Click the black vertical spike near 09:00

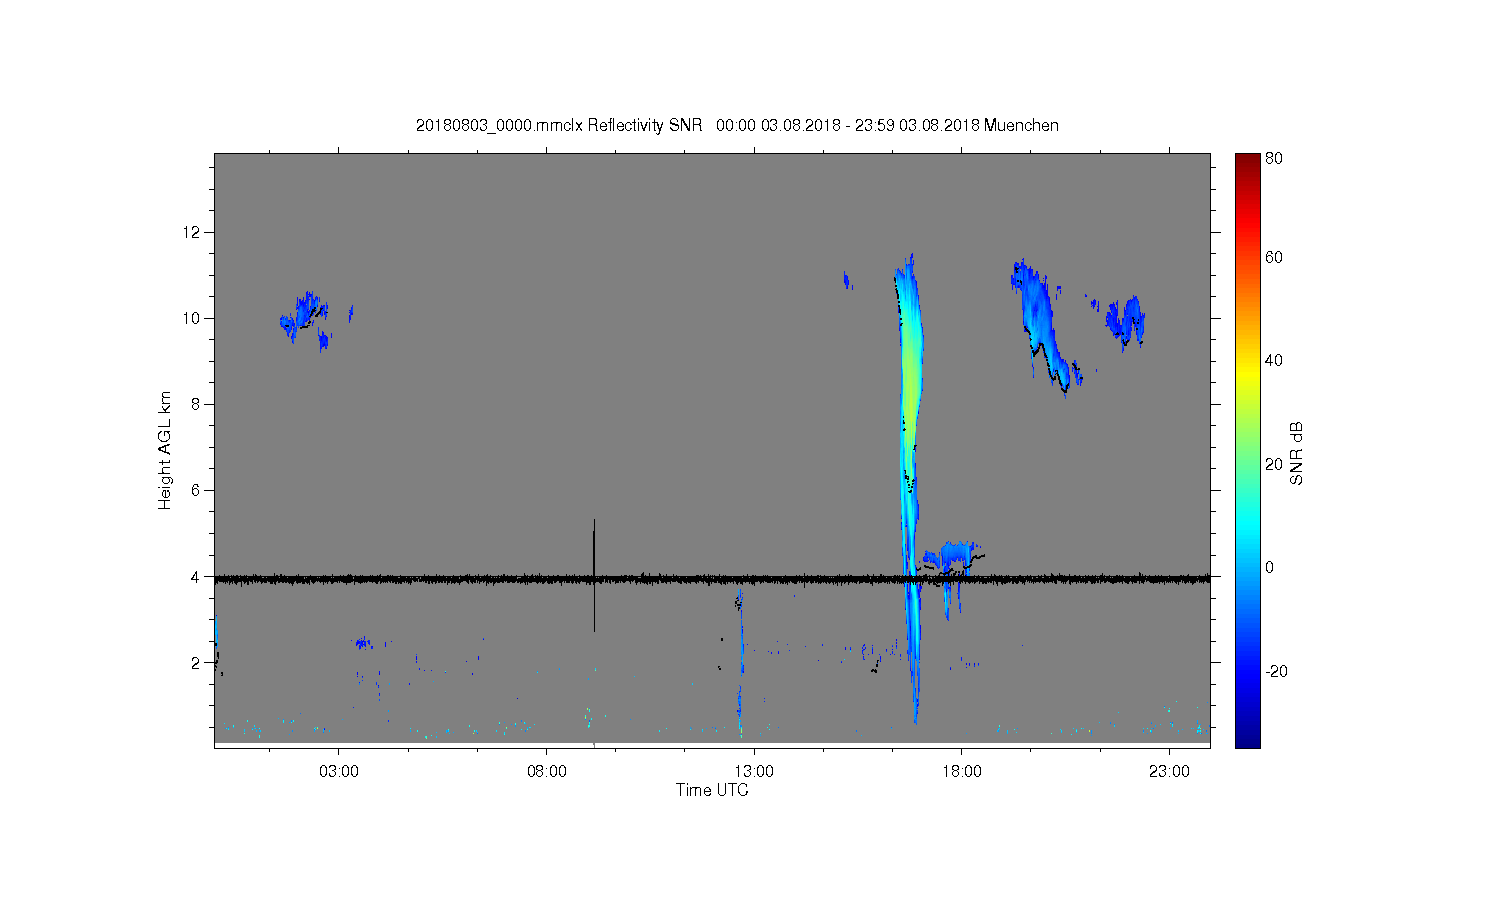pos(594,575)
